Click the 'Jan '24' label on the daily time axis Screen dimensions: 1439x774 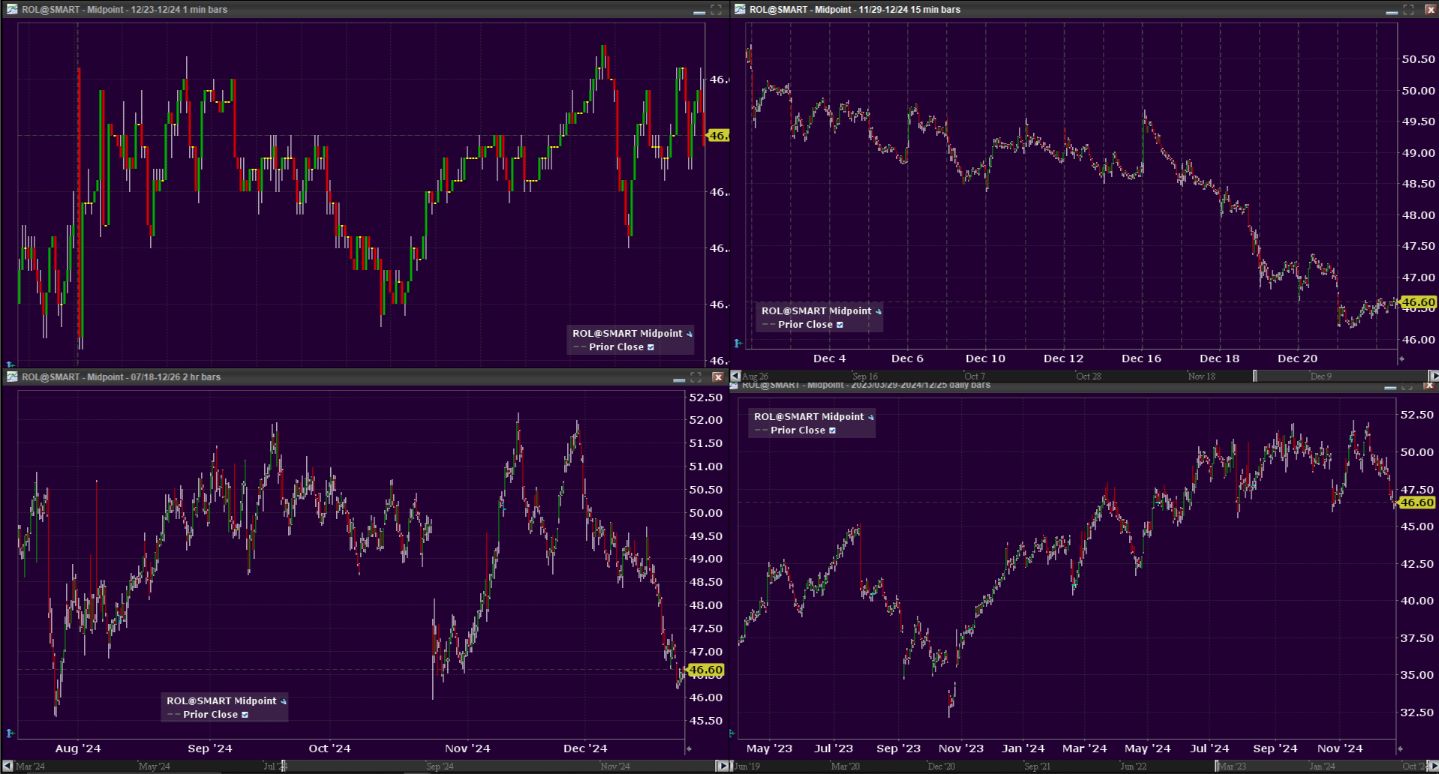[x=1023, y=748]
